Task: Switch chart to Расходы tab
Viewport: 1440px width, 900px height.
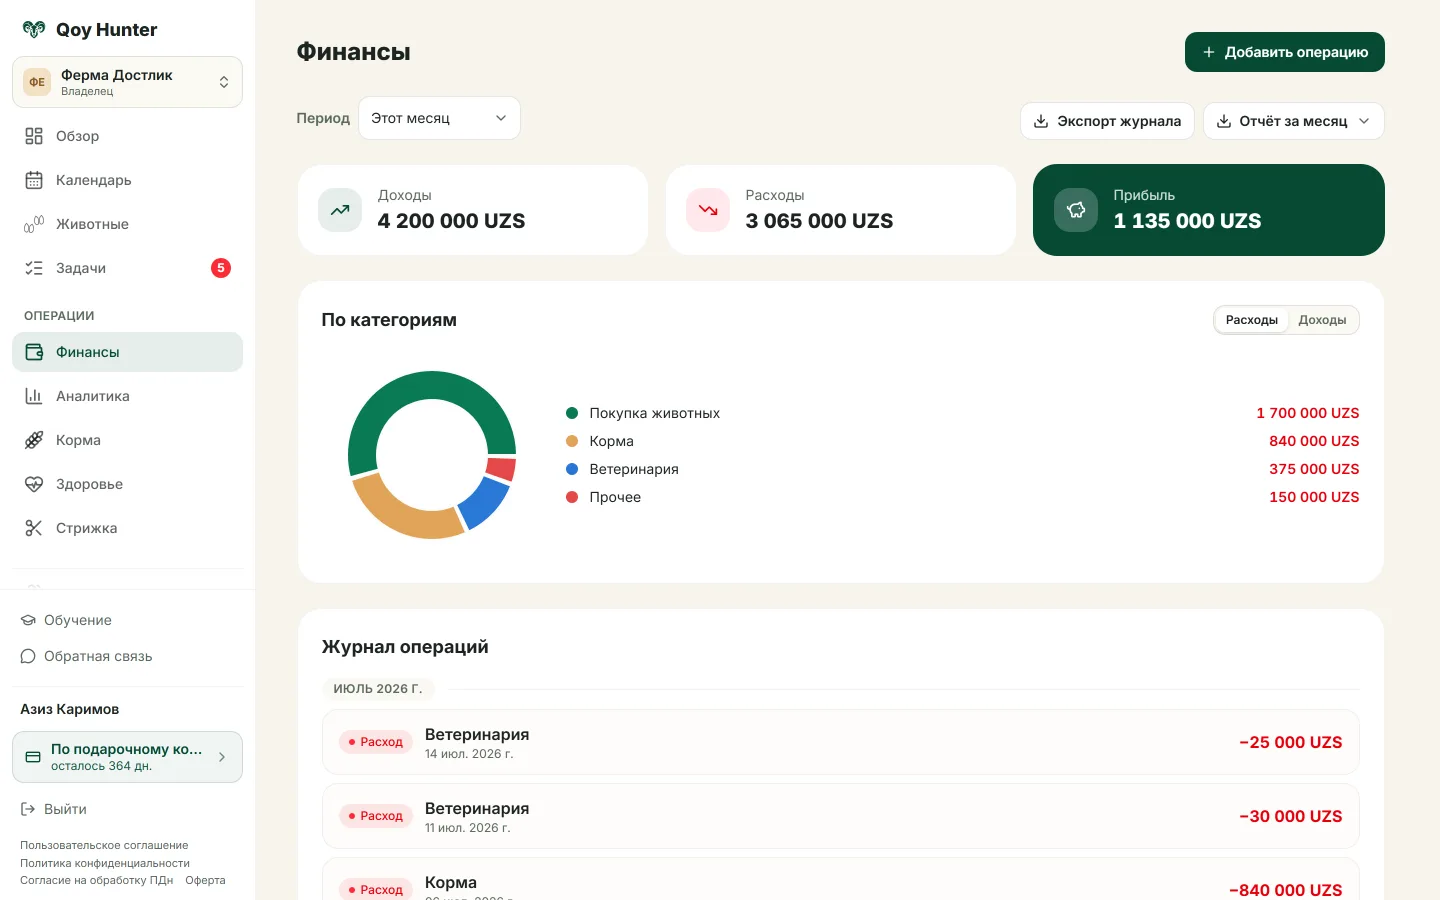Action: coord(1251,320)
